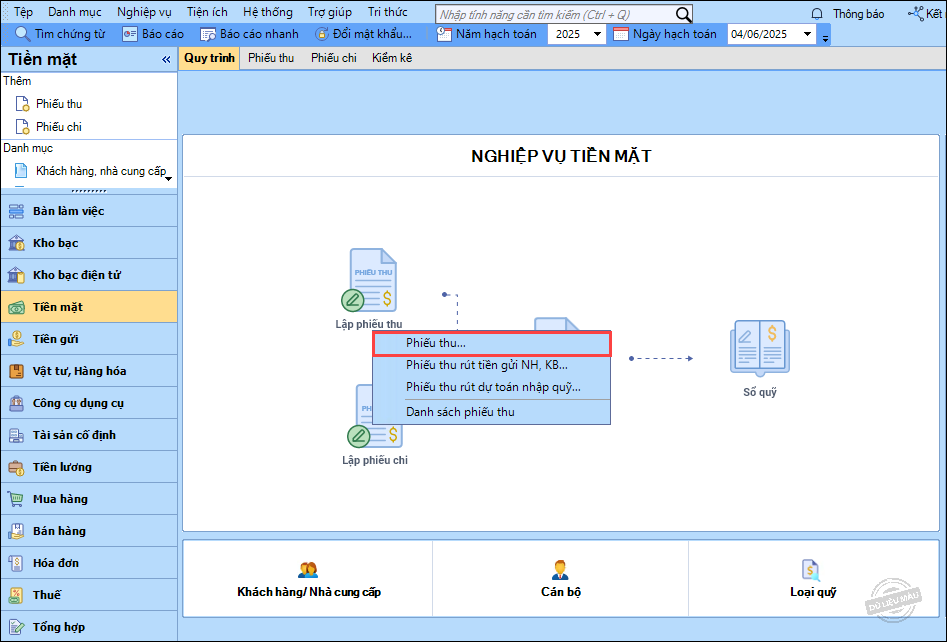
Task: Open Đổi mật khẩu change password
Action: click(364, 34)
